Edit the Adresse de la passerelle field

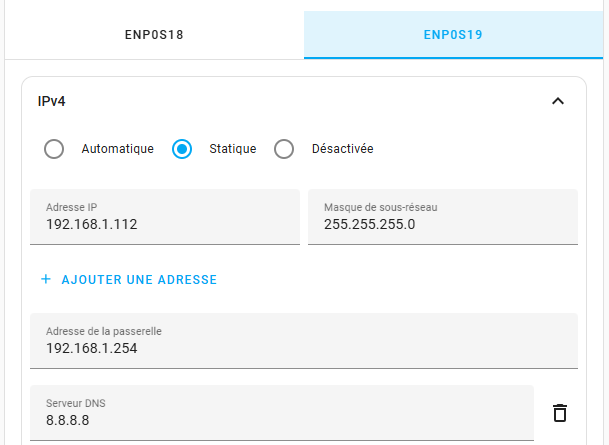coord(304,341)
